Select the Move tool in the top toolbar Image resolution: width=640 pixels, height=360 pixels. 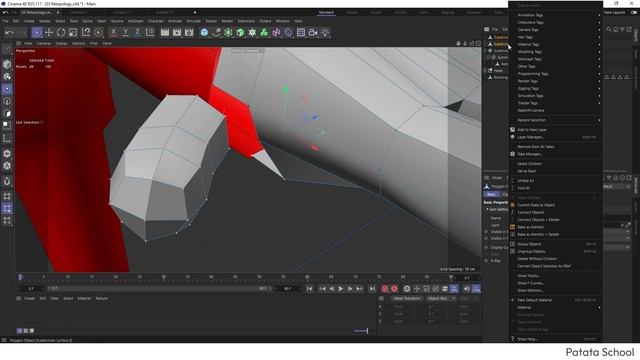(49, 32)
